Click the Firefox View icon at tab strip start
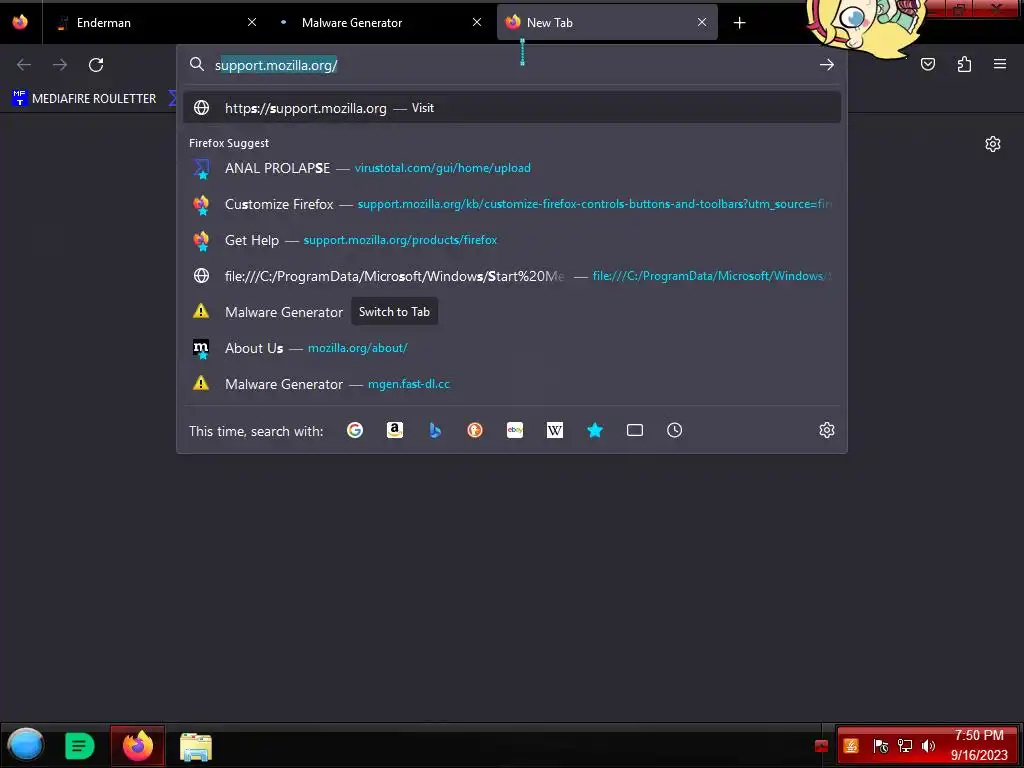1024x768 pixels. pyautogui.click(x=20, y=22)
